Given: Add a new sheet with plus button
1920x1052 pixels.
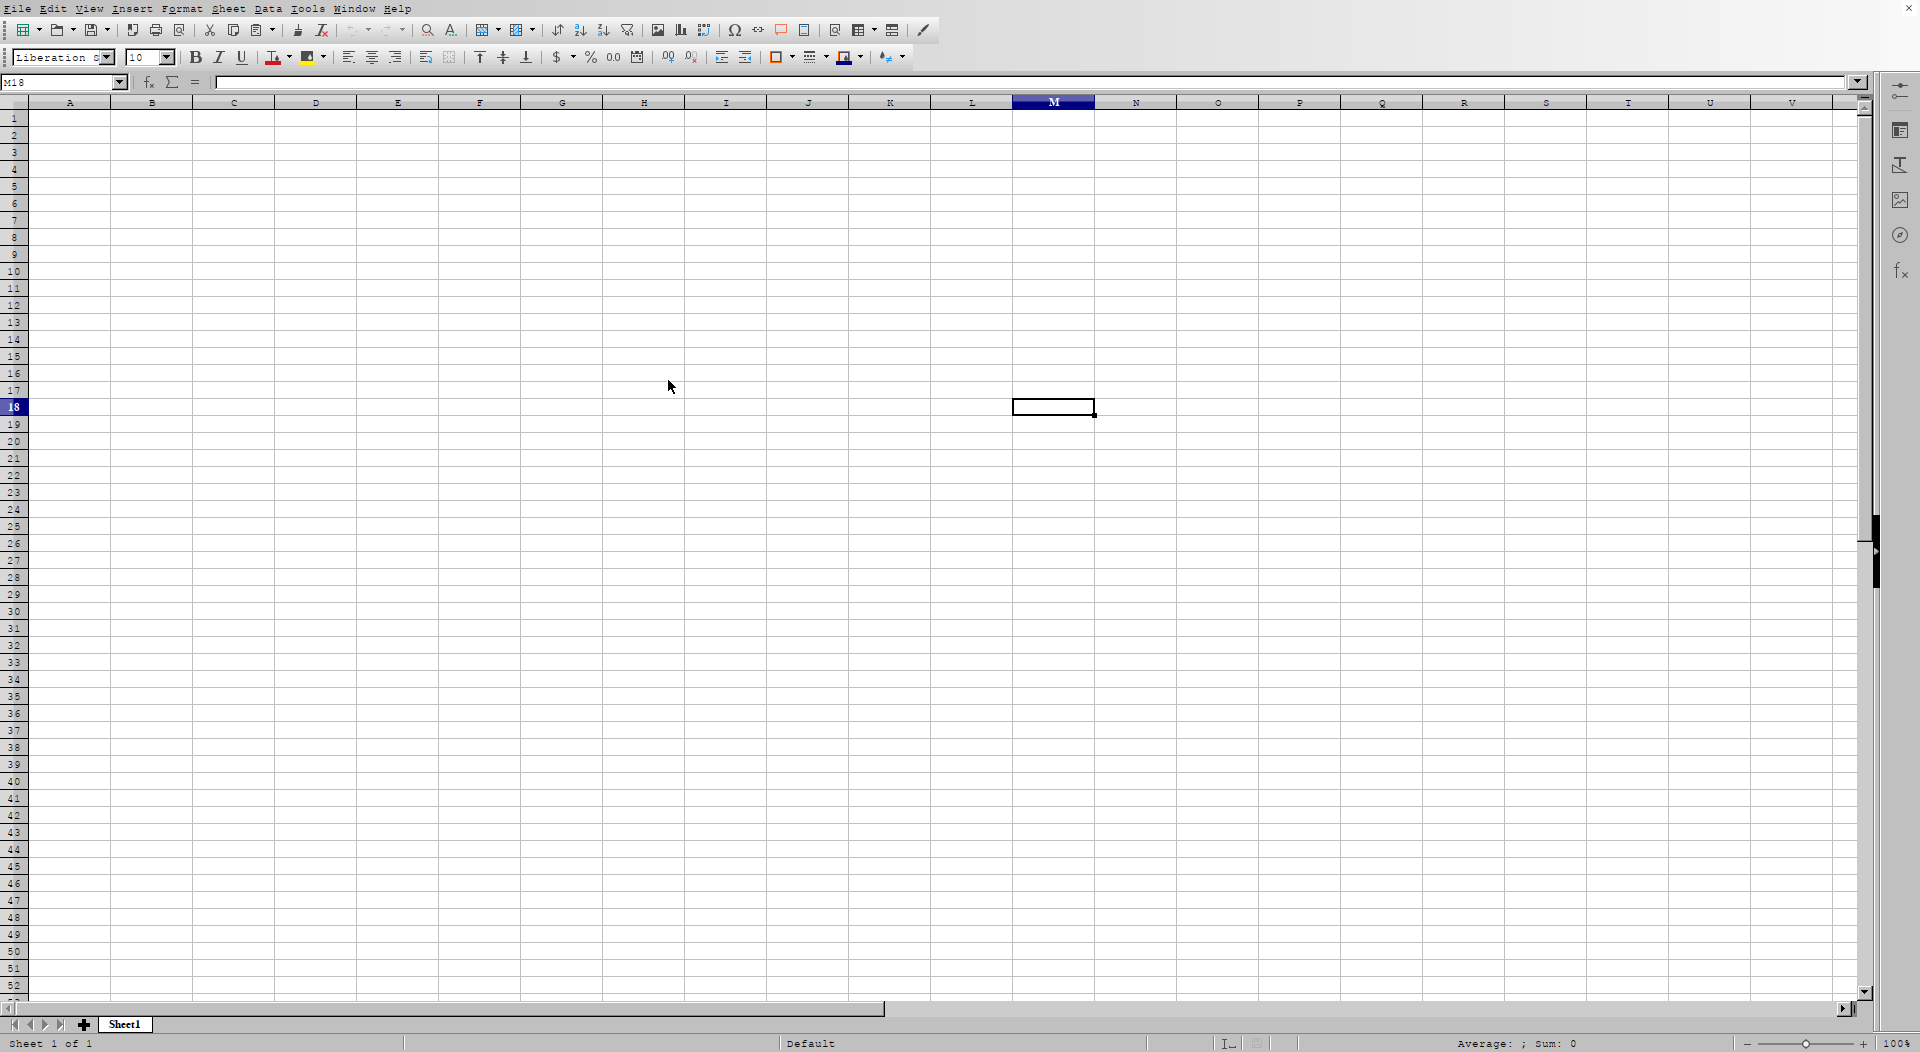Looking at the screenshot, I should (x=84, y=1024).
